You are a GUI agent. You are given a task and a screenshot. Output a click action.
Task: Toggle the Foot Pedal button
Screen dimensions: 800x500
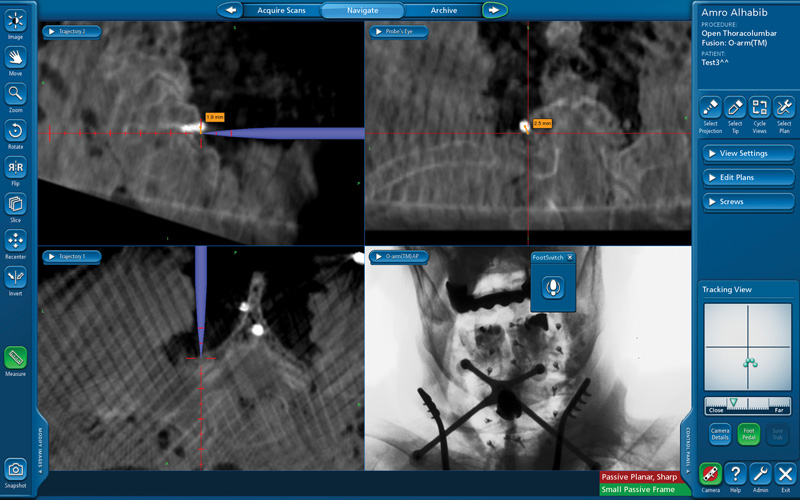click(748, 434)
